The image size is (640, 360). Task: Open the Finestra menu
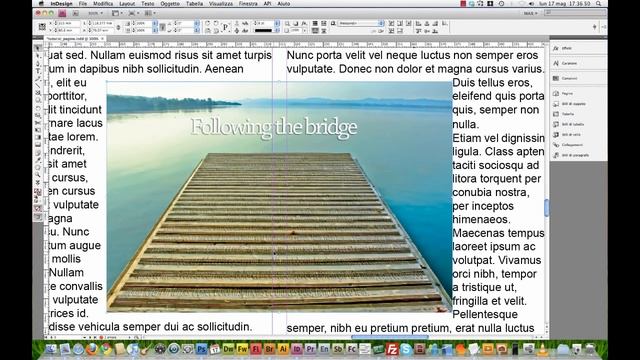[248, 4]
